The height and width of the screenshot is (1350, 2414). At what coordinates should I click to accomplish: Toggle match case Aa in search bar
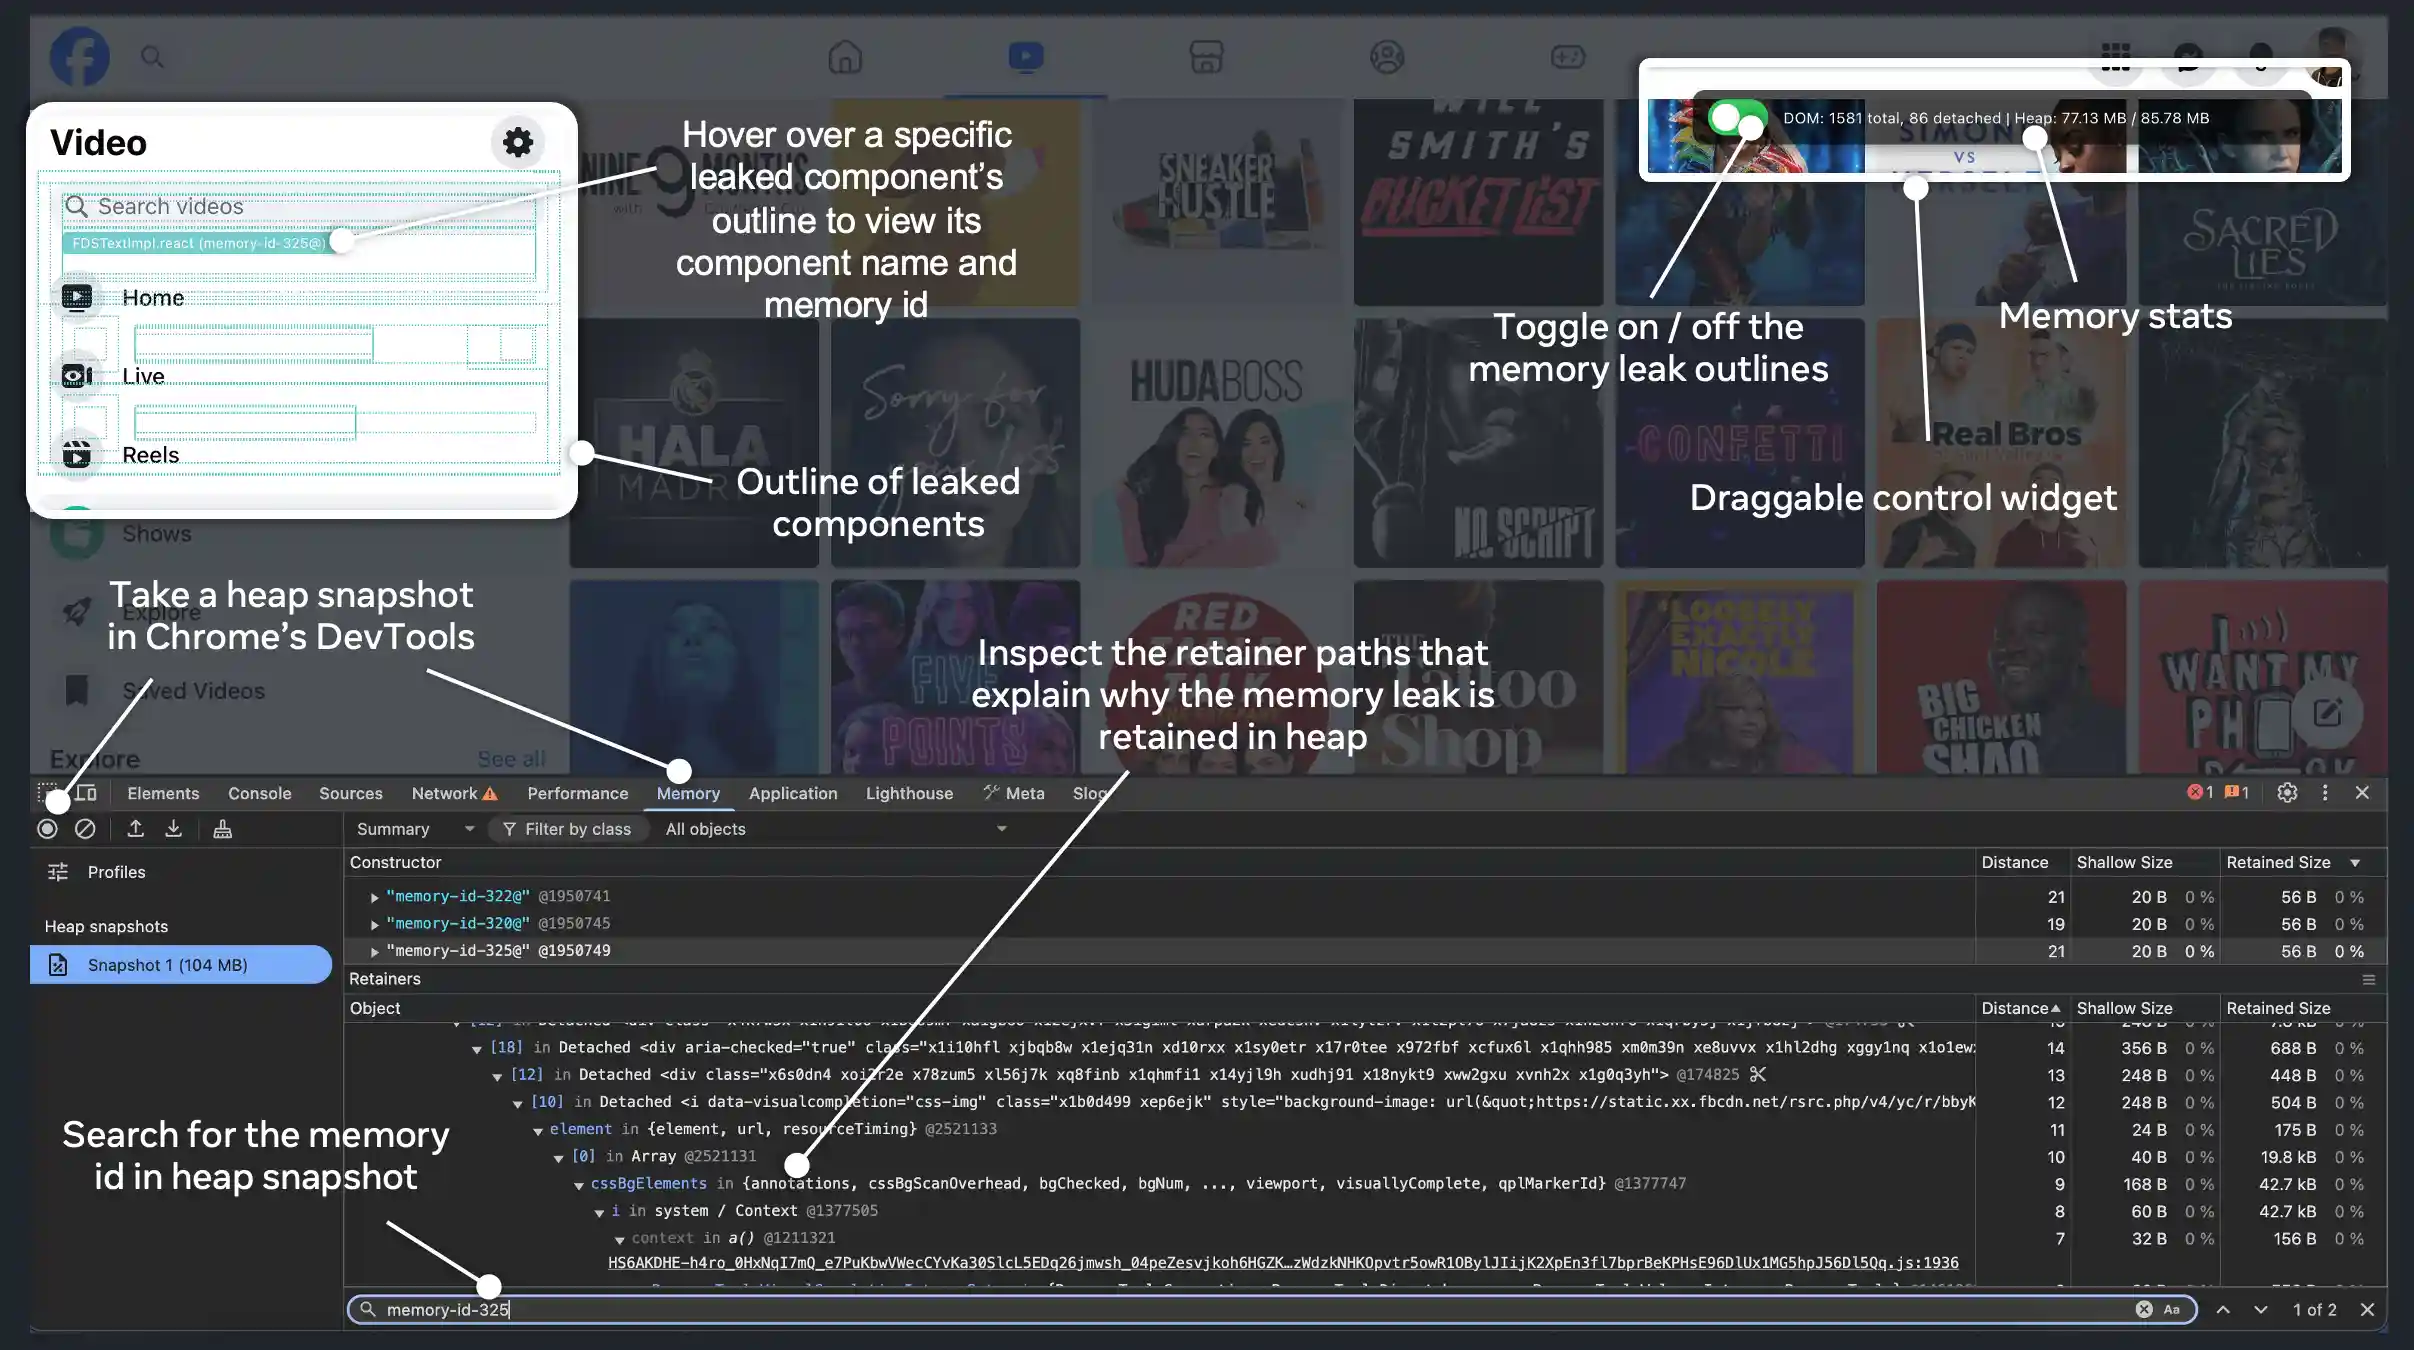(2171, 1309)
